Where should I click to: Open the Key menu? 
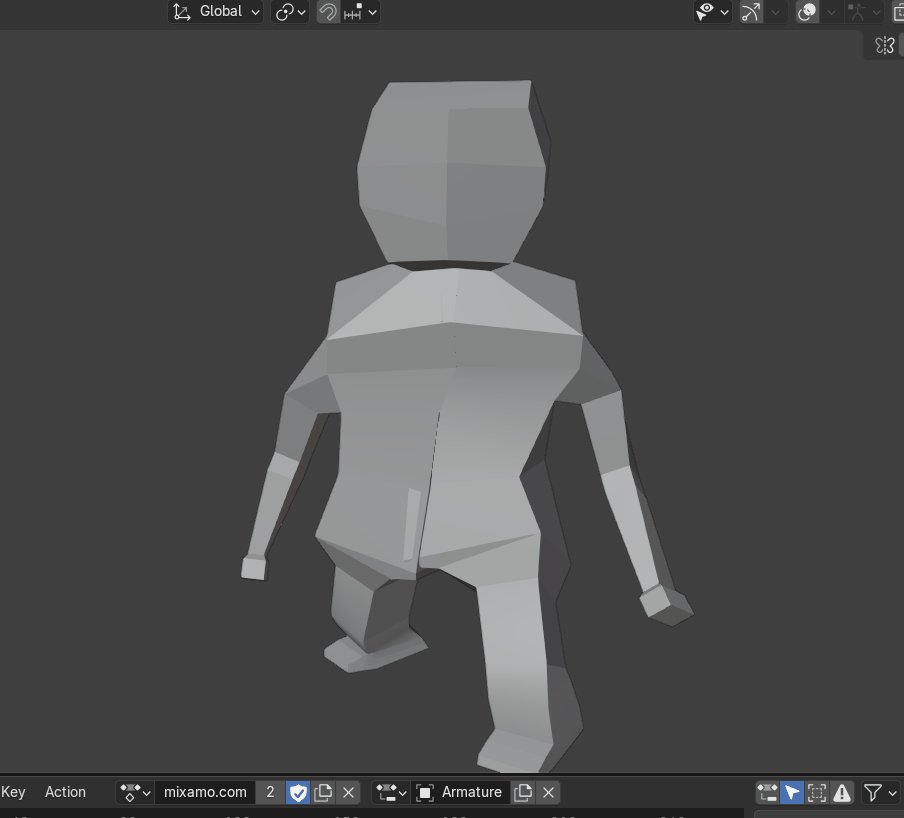[14, 792]
